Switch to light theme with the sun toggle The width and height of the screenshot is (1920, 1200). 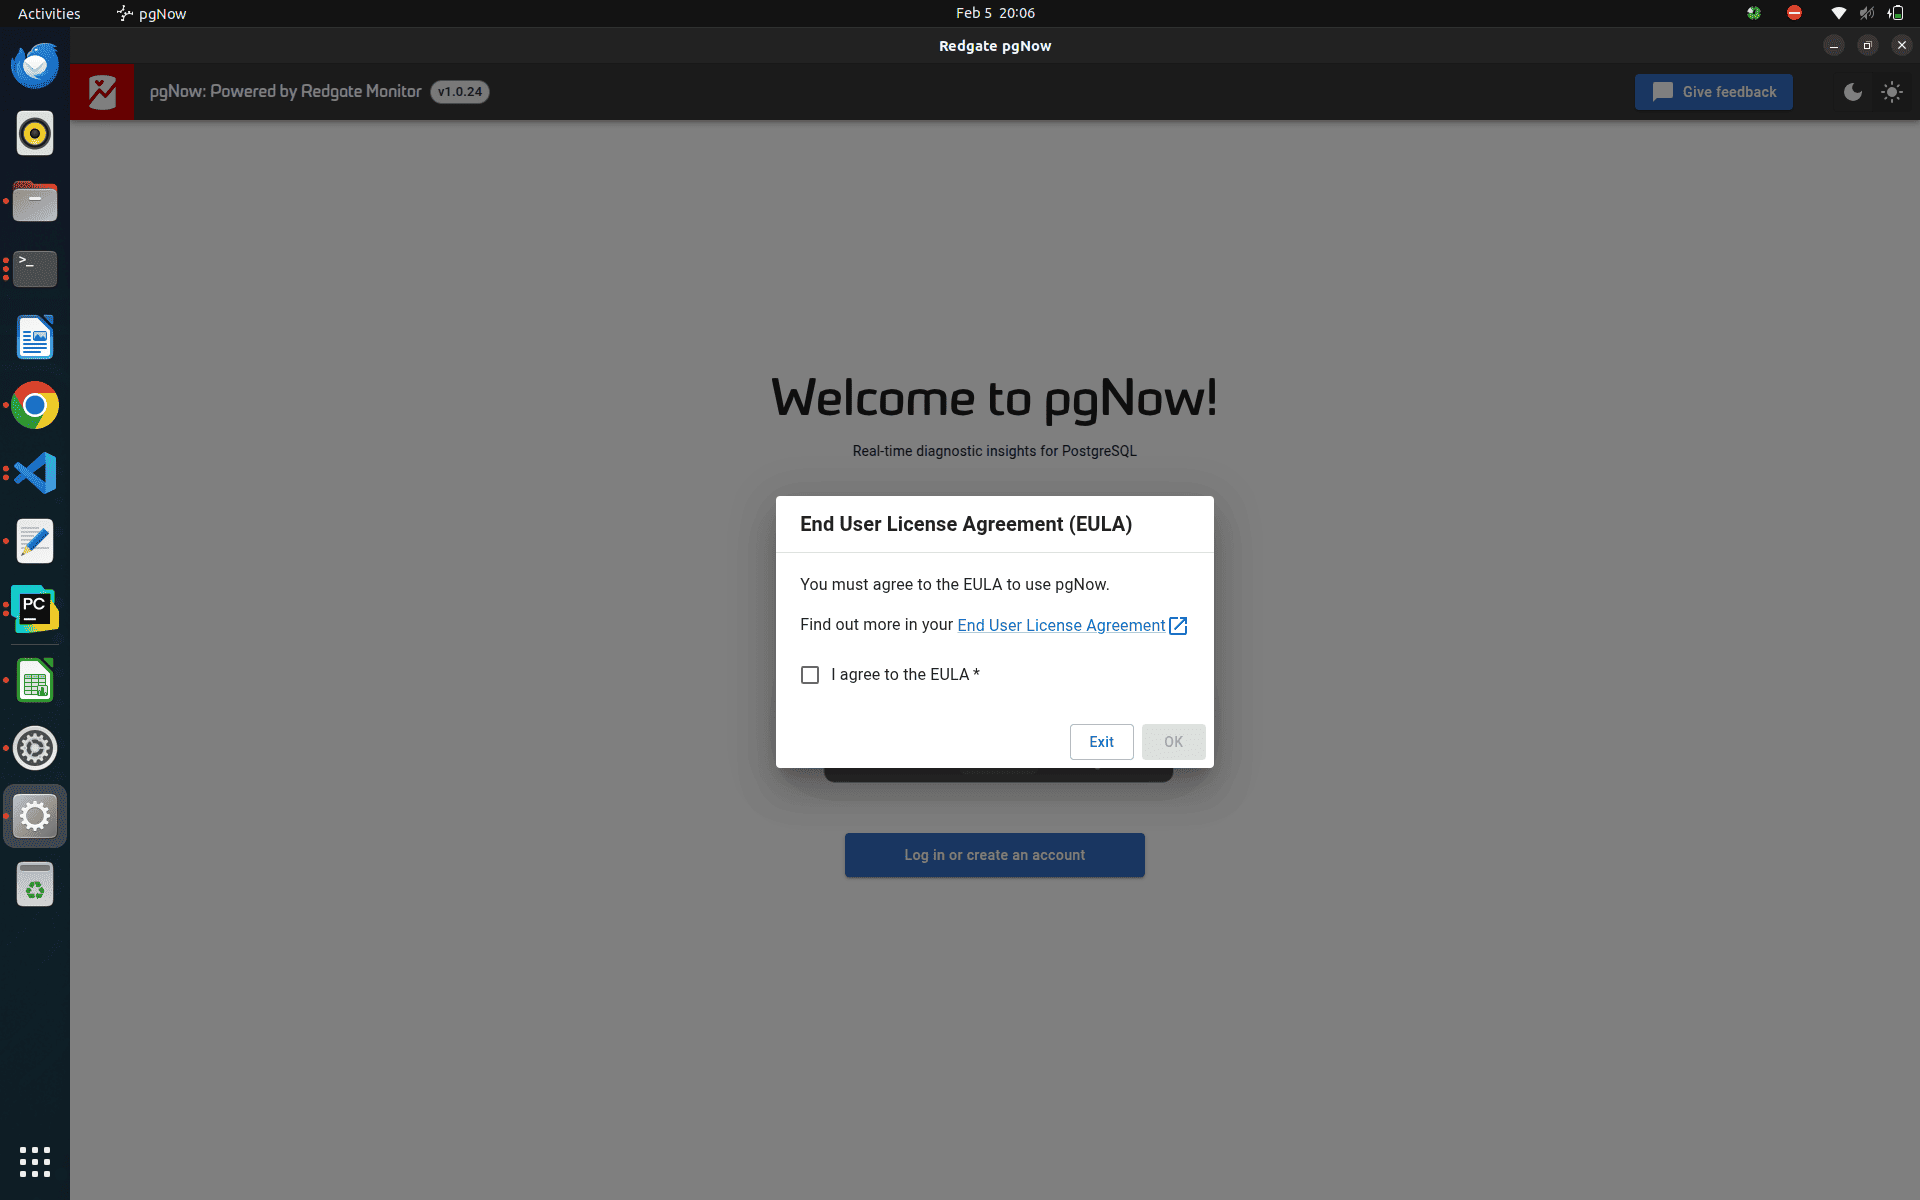pyautogui.click(x=1894, y=91)
